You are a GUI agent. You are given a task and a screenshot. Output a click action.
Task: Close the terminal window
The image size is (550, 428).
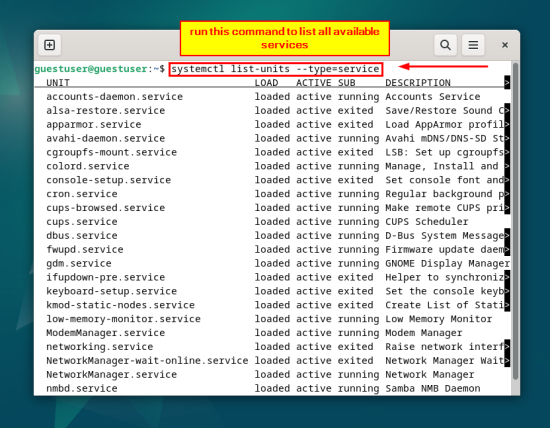pos(505,45)
